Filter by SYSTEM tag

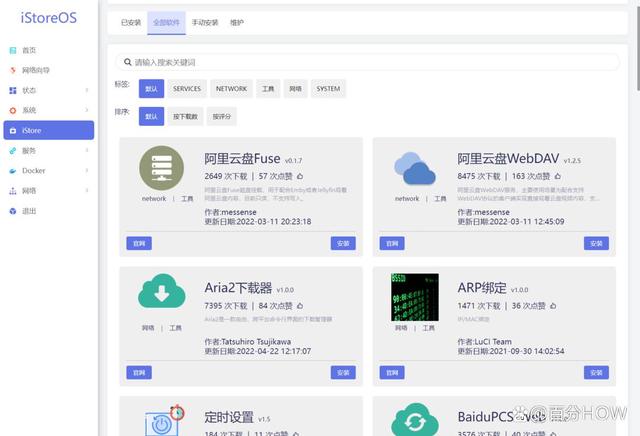(328, 89)
